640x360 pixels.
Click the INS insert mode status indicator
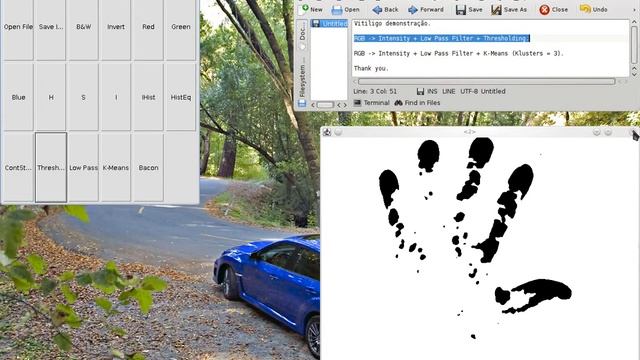coord(432,91)
